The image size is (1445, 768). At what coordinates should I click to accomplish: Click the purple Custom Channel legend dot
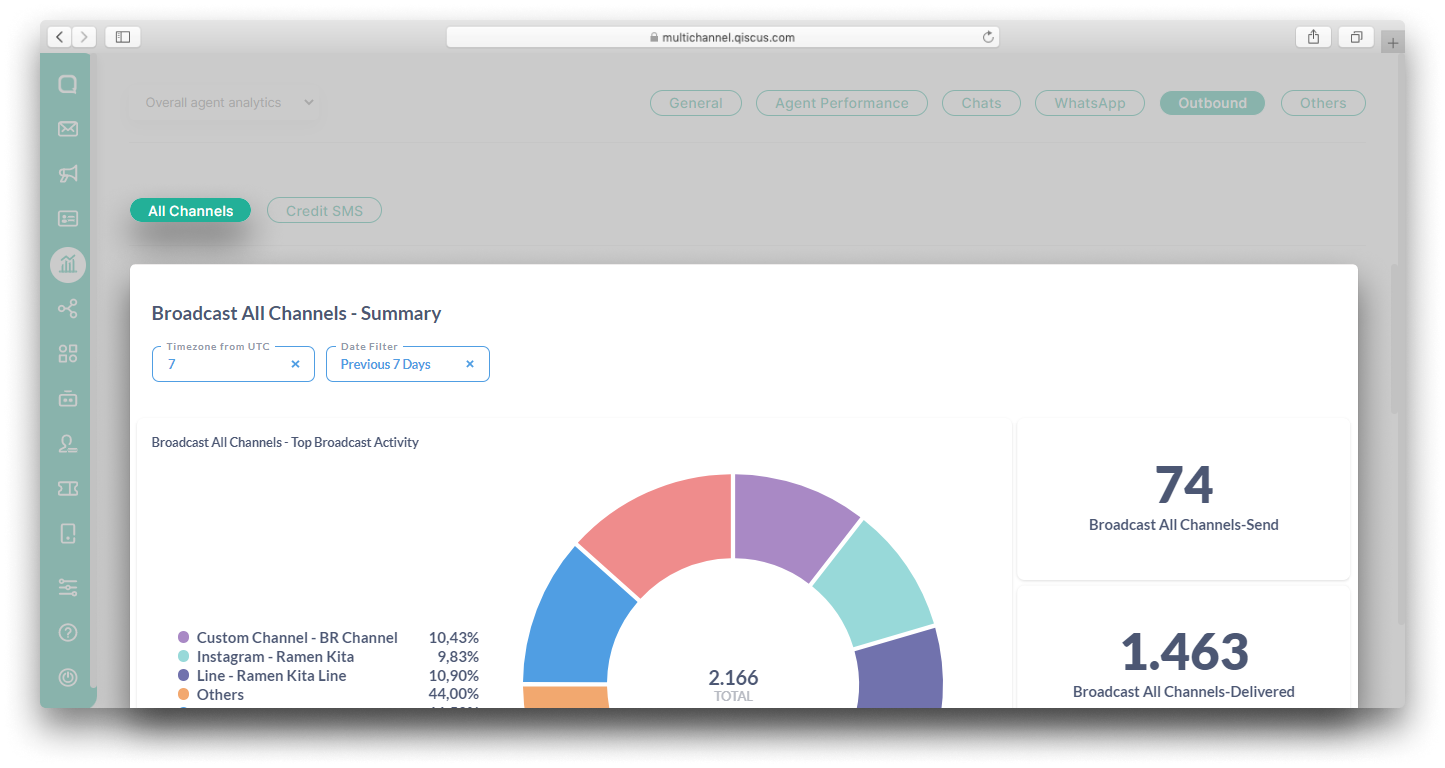pos(183,637)
